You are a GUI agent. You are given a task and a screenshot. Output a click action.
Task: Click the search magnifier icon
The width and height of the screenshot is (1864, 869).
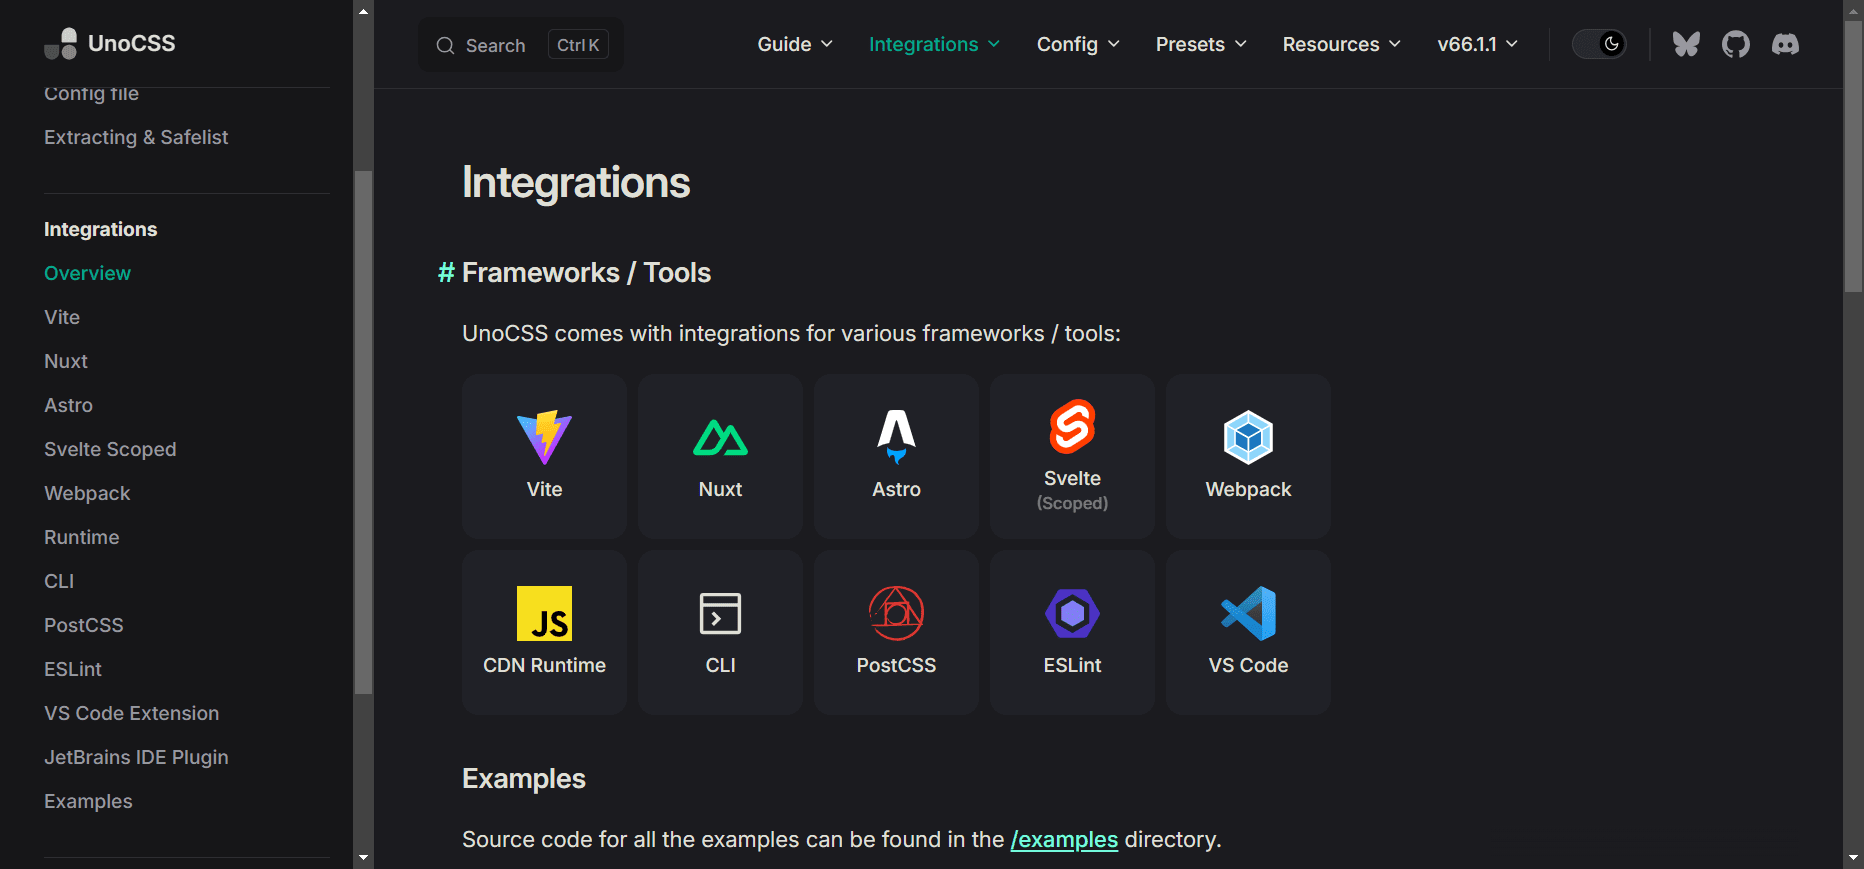click(x=445, y=45)
